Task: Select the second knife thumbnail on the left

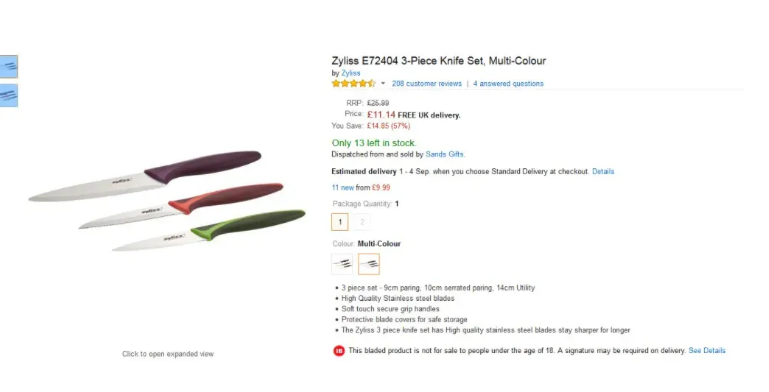Action: coord(8,95)
